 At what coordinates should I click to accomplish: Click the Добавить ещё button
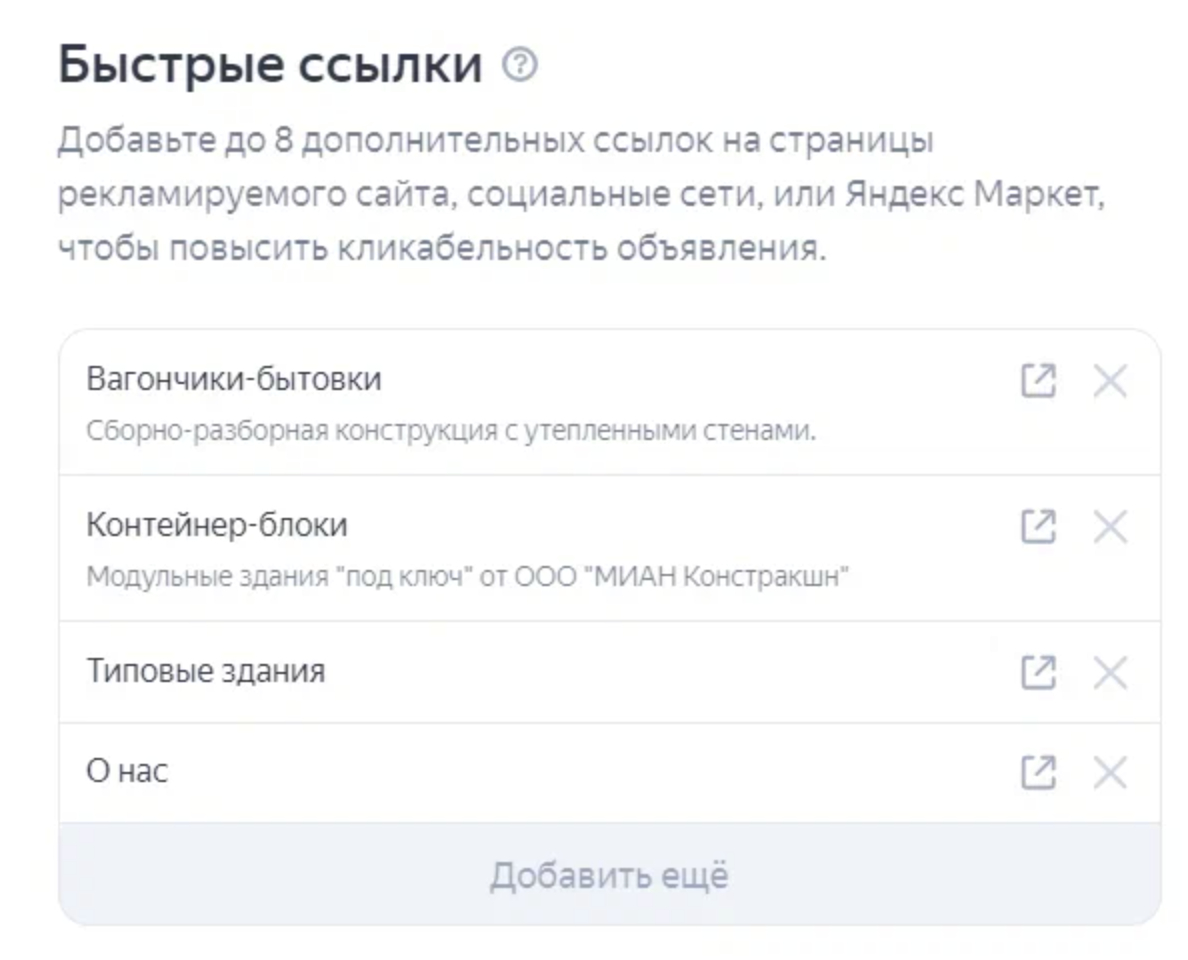tap(609, 875)
